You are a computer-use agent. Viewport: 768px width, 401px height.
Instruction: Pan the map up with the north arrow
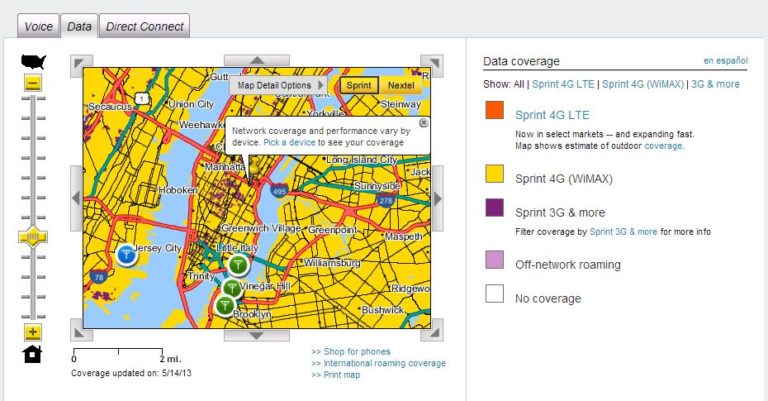(x=256, y=62)
